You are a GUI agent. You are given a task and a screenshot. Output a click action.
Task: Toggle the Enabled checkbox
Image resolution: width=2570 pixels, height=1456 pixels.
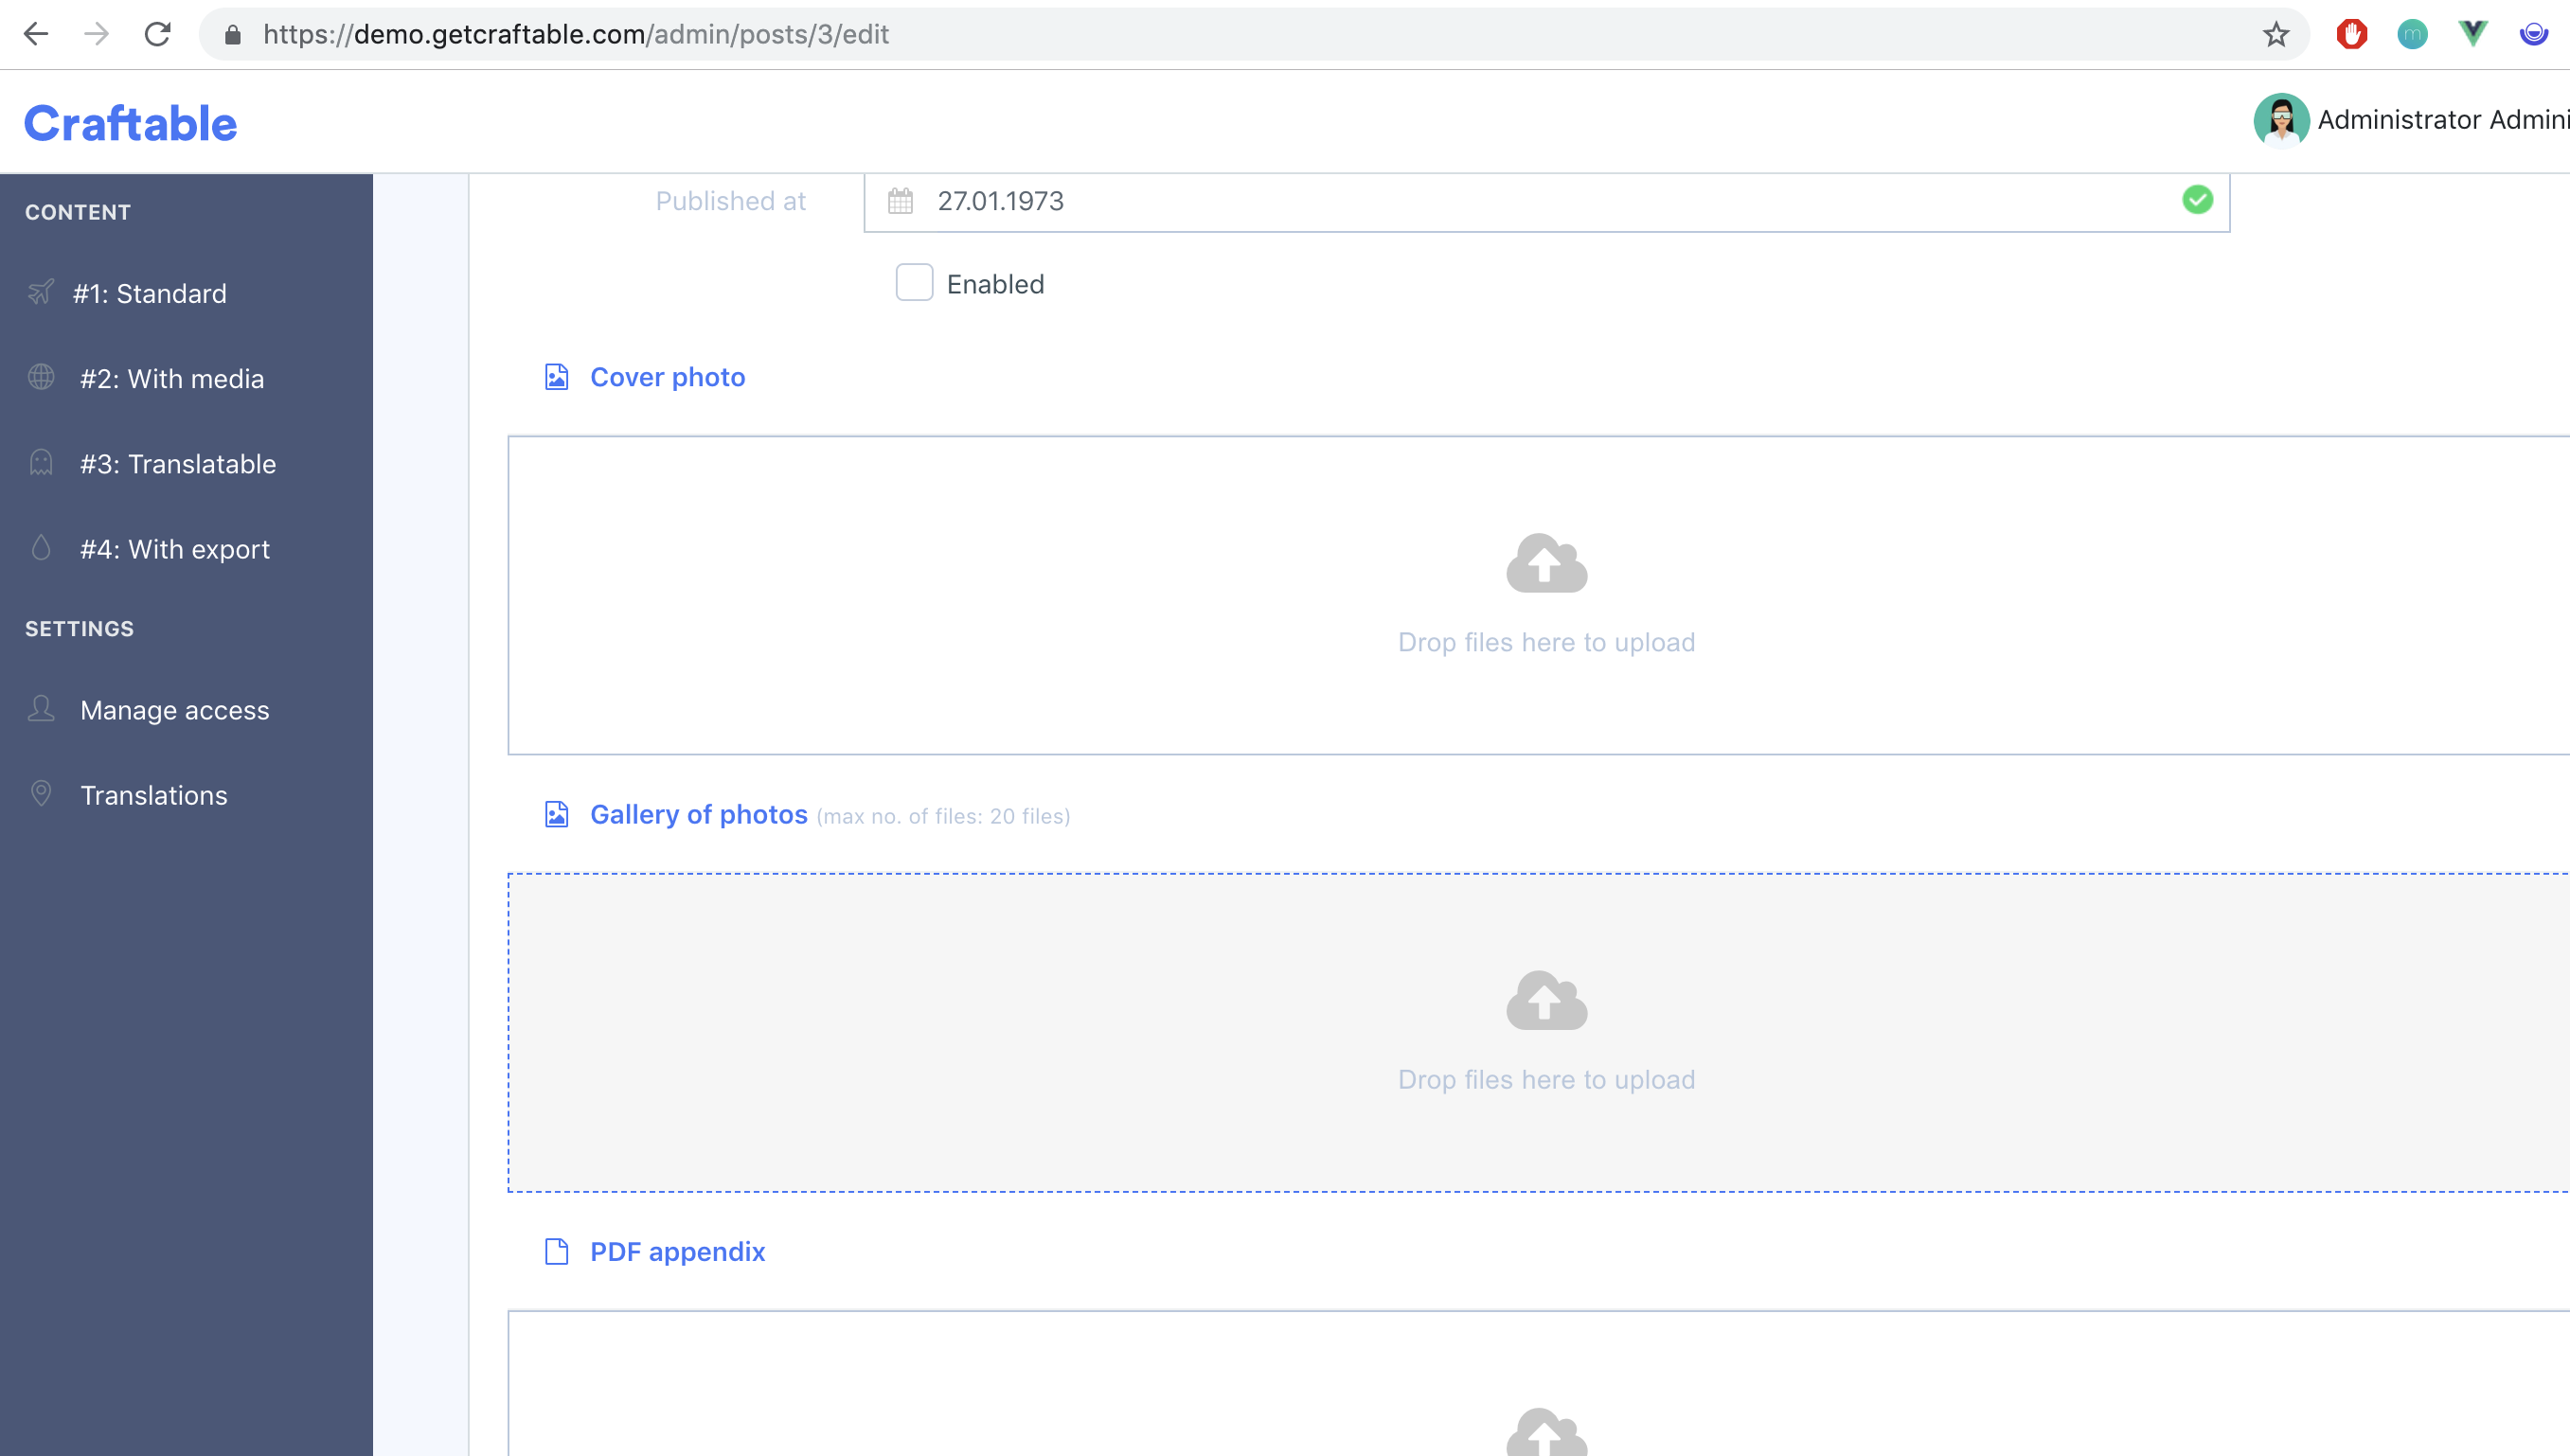click(914, 283)
